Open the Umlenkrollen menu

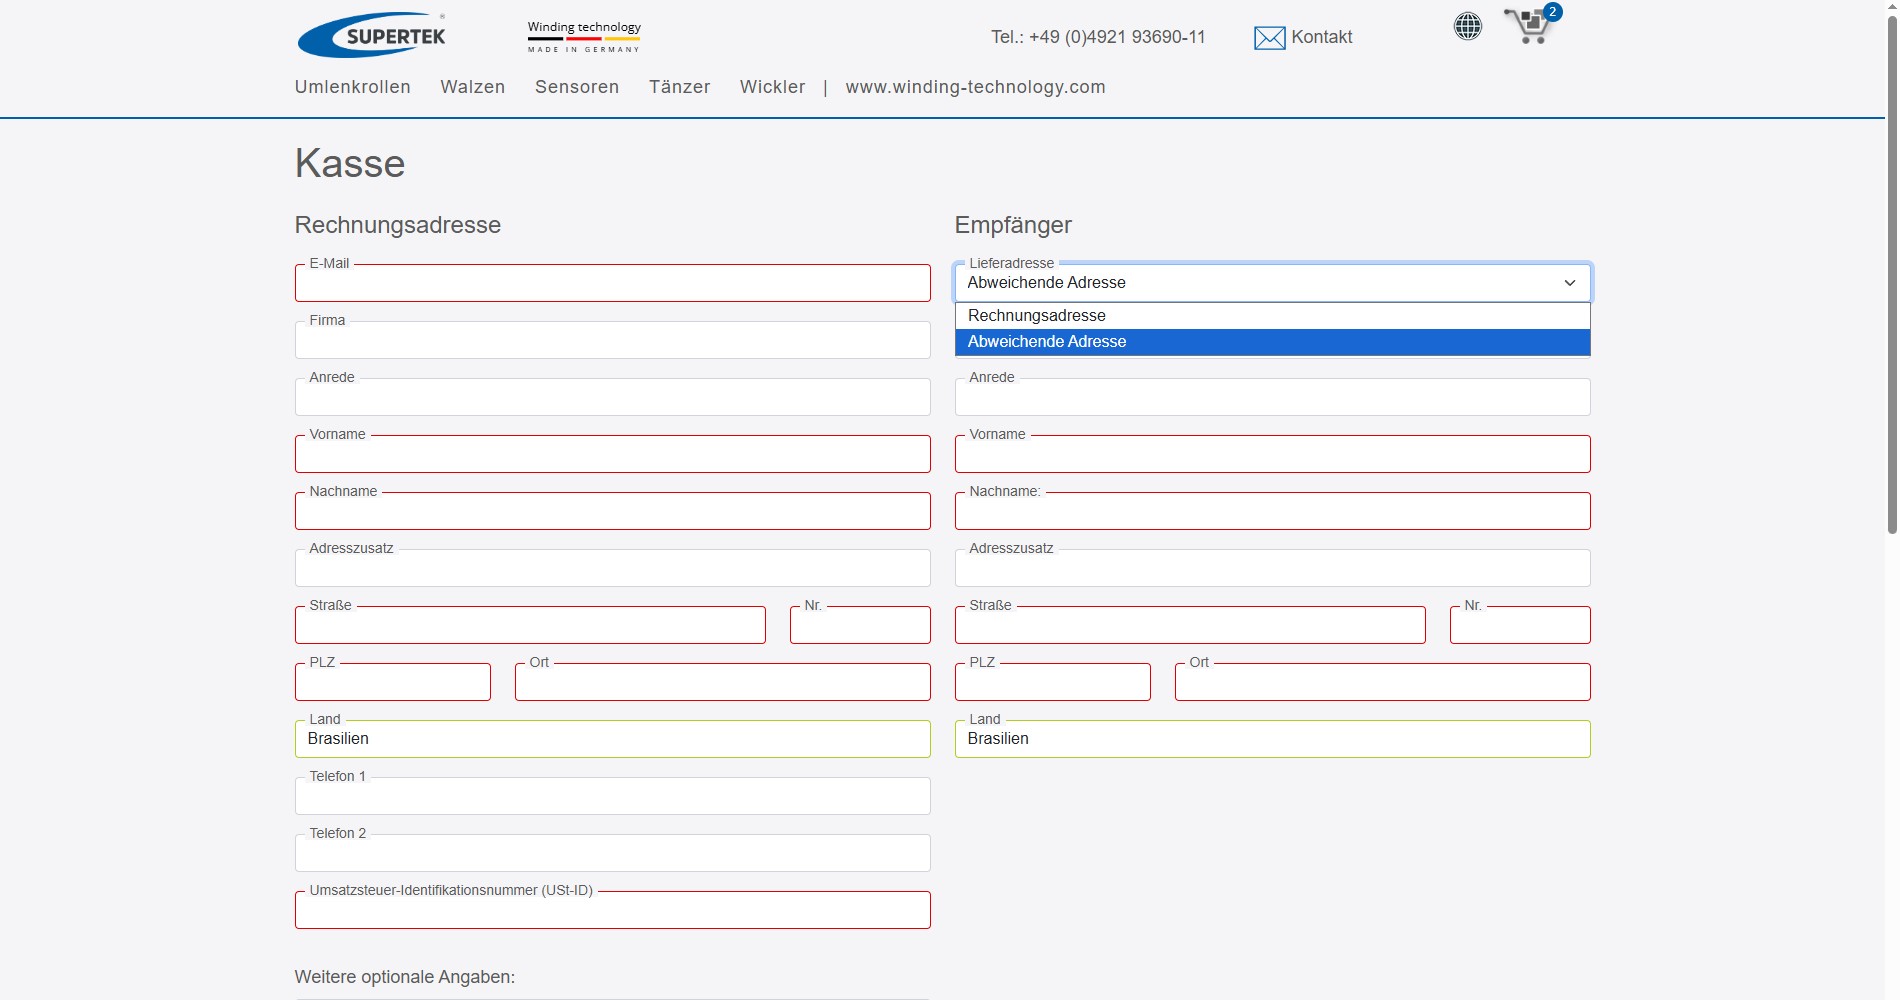tap(352, 87)
